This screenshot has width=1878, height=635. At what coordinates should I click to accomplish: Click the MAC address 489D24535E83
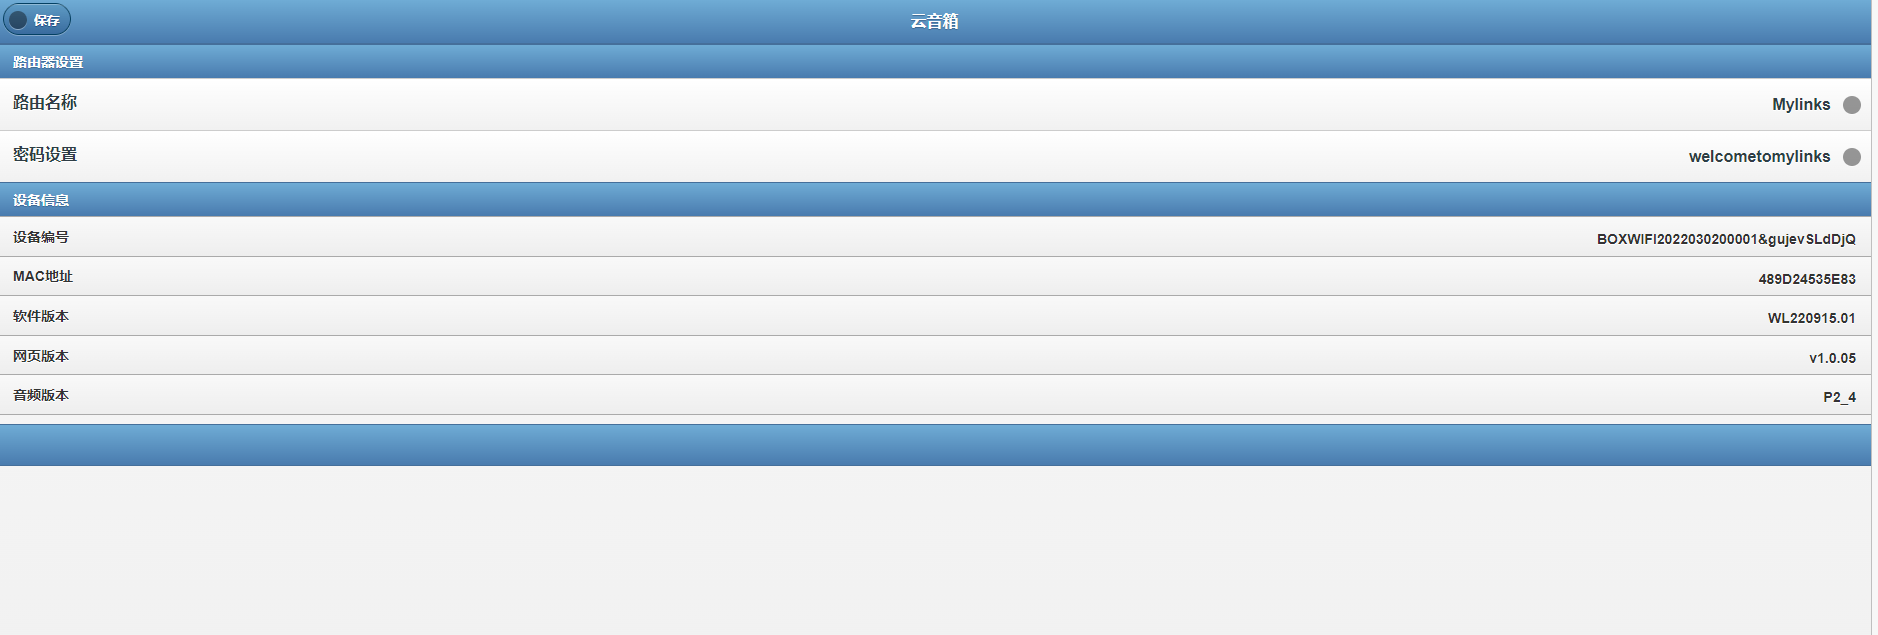coord(1806,279)
